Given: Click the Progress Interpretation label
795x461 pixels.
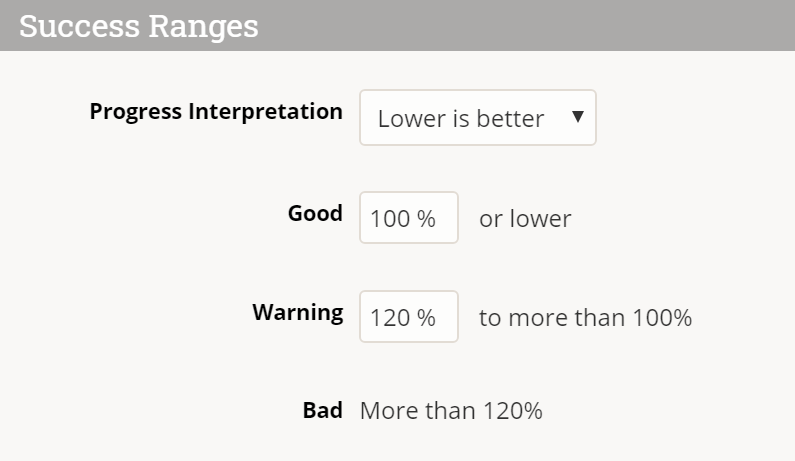Looking at the screenshot, I should tap(216, 111).
